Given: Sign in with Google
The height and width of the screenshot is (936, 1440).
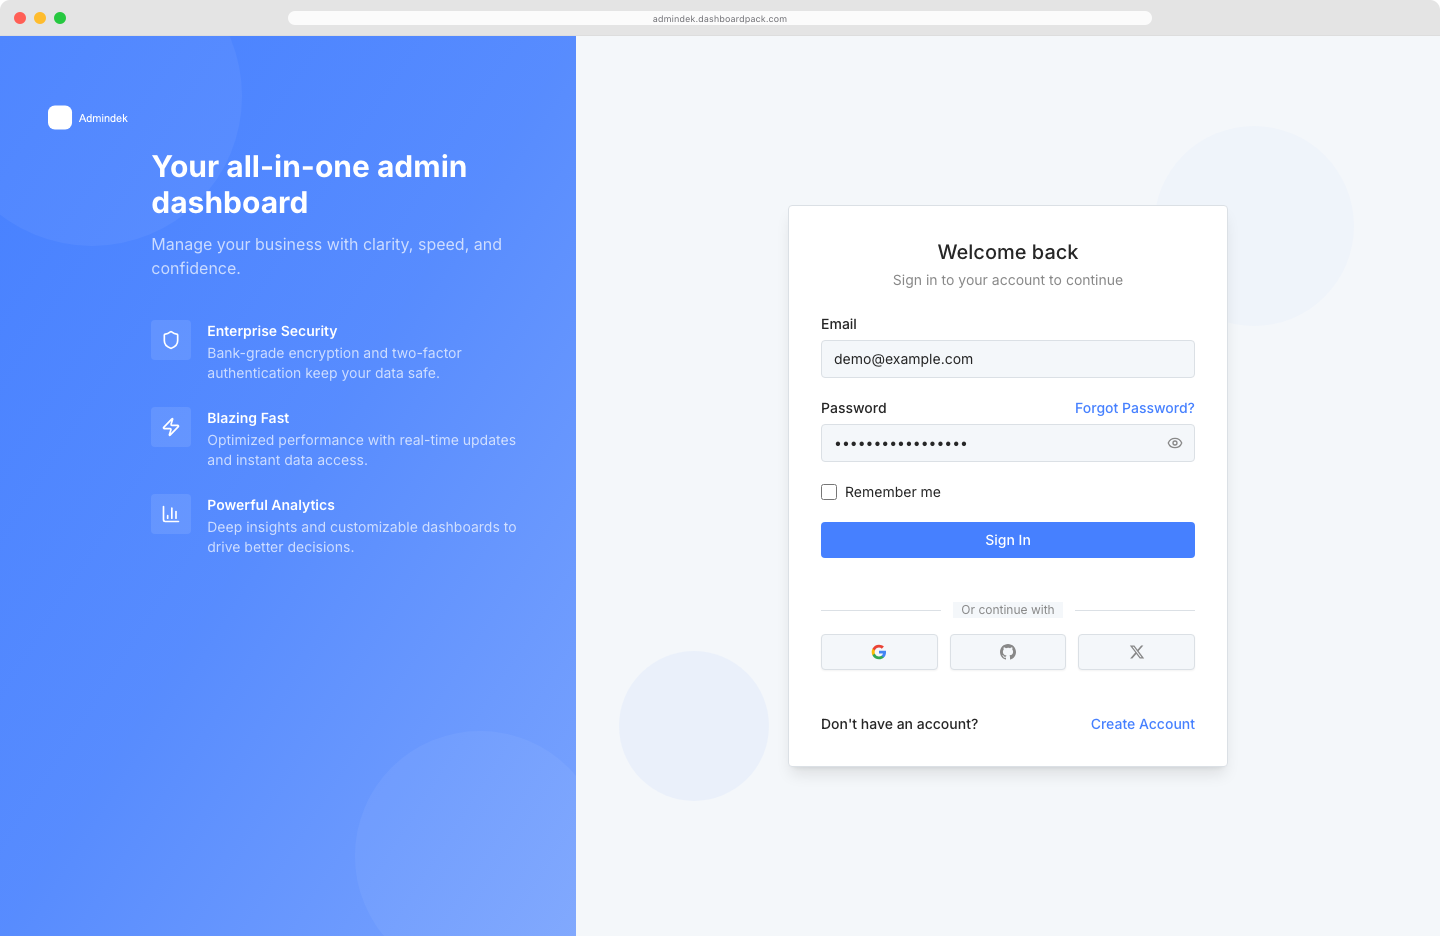Looking at the screenshot, I should tap(879, 652).
